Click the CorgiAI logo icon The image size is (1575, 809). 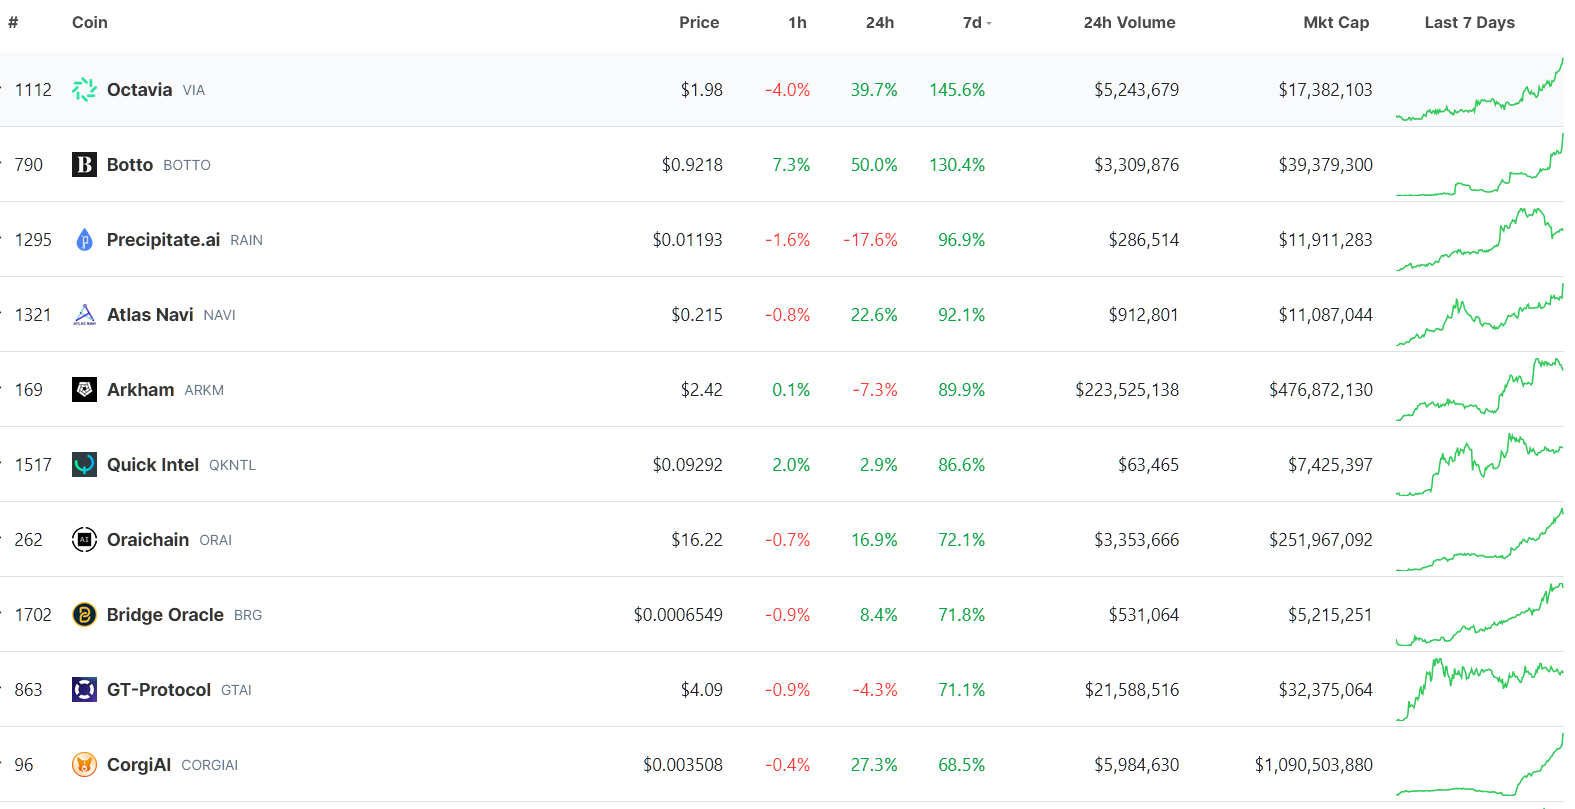click(x=84, y=765)
